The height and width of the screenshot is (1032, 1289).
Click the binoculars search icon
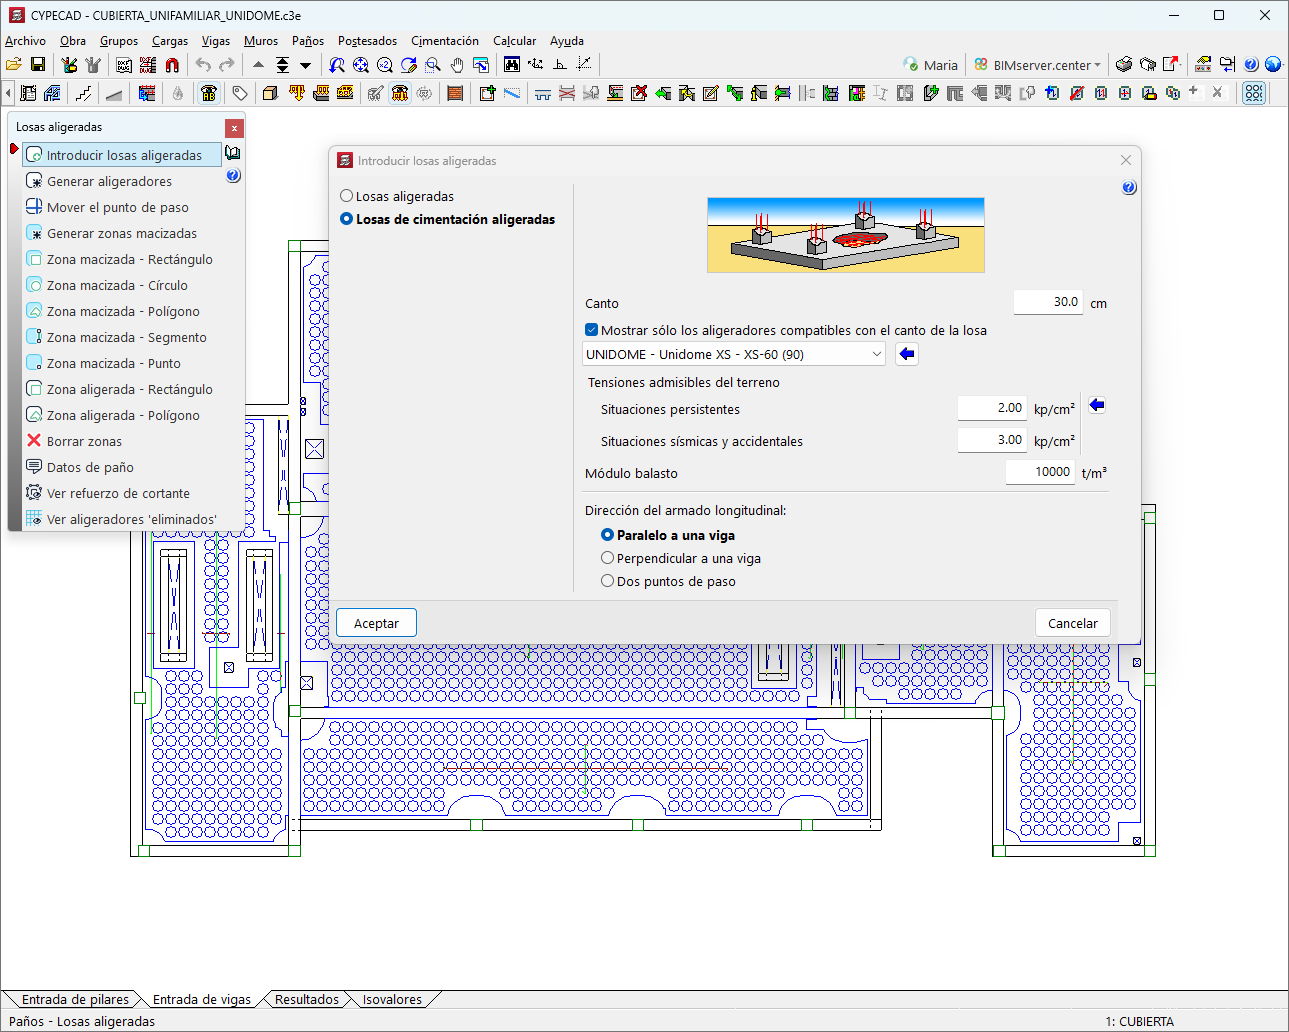(512, 65)
